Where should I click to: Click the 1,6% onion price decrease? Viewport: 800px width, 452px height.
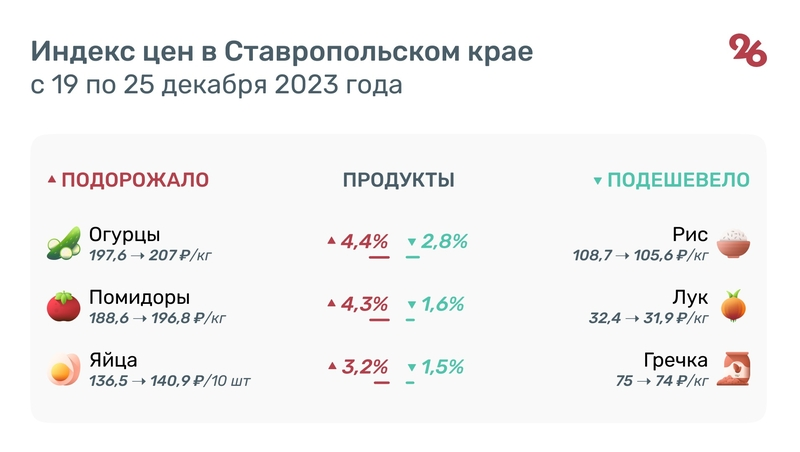[444, 304]
